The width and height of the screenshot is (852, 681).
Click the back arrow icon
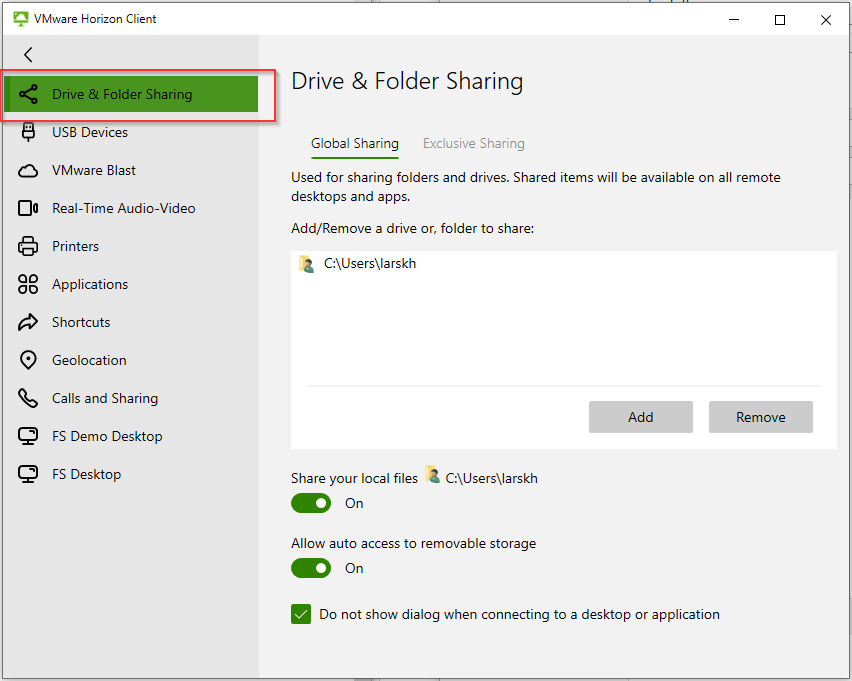coord(28,55)
